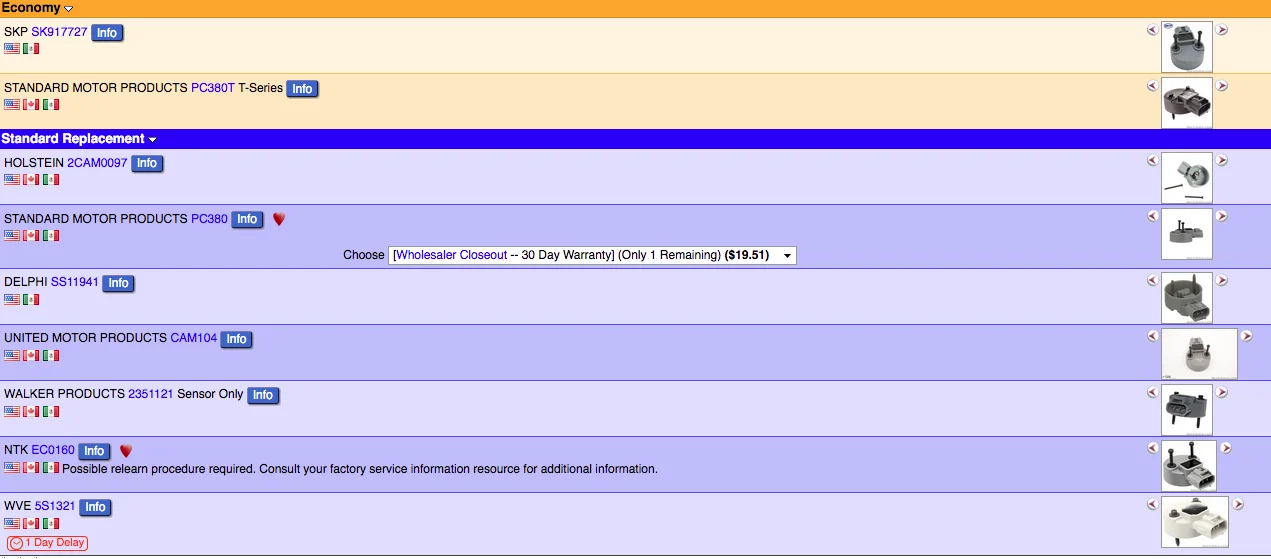
Task: Show previous image for DELPHI SS11941
Action: [x=1152, y=280]
